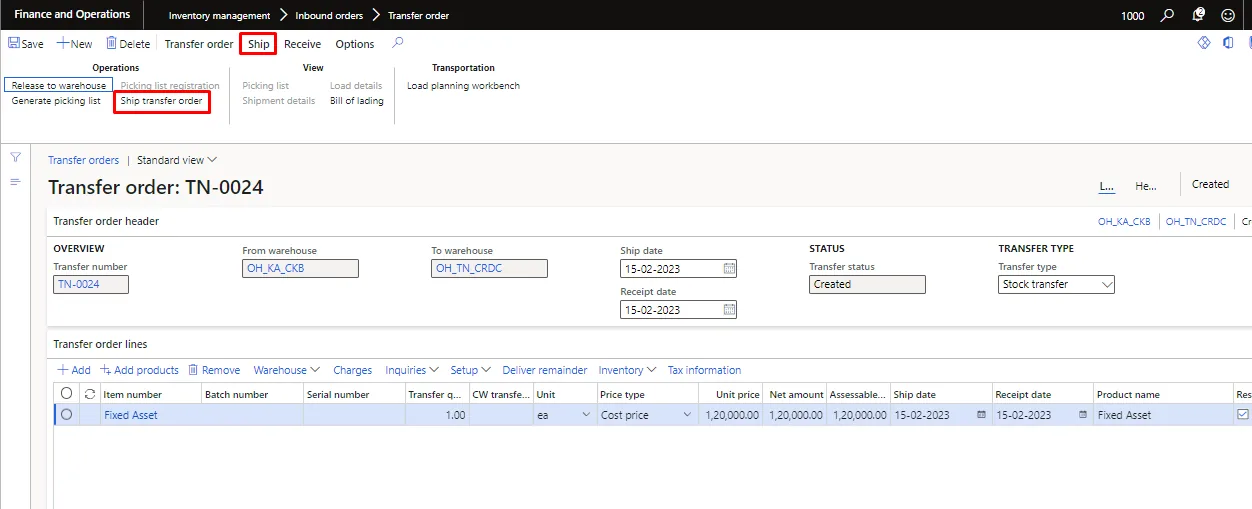The image size is (1252, 509).
Task: Click company code 1000 in top bar
Action: click(1133, 16)
